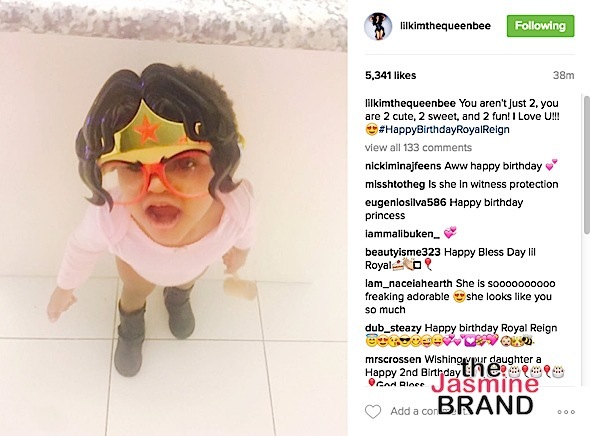Visit misshtotheg commenter profile
The image size is (590, 436).
pyautogui.click(x=395, y=184)
